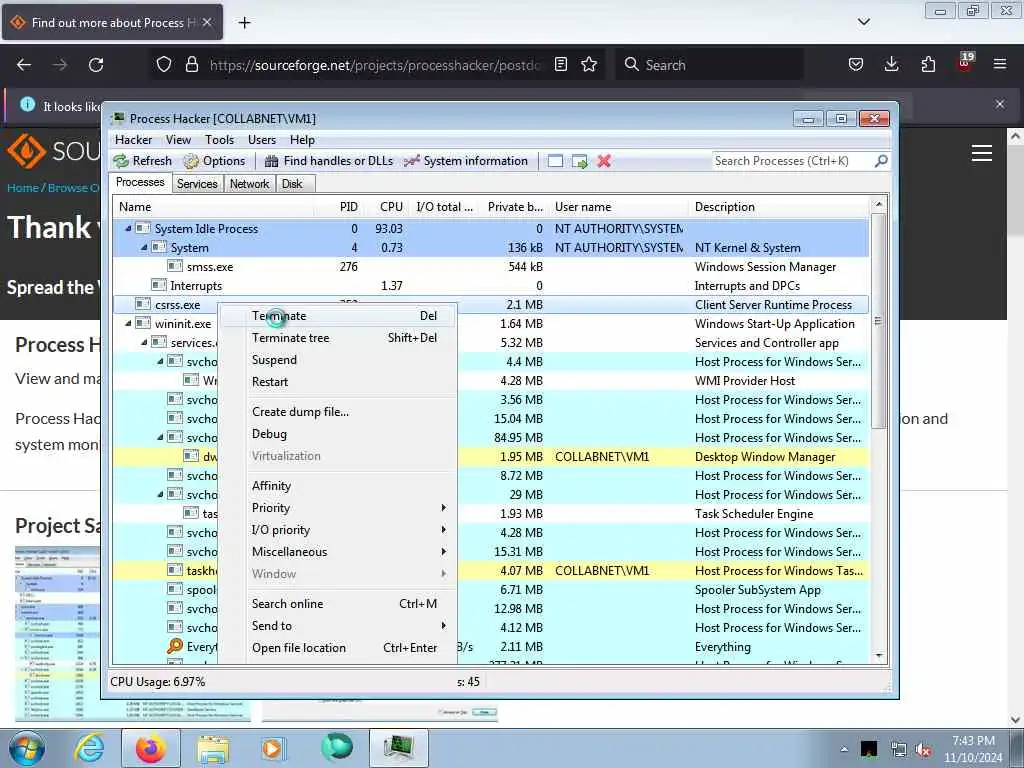The width and height of the screenshot is (1024, 768).
Task: Collapse the wininit.exe tree node
Action: pos(128,323)
